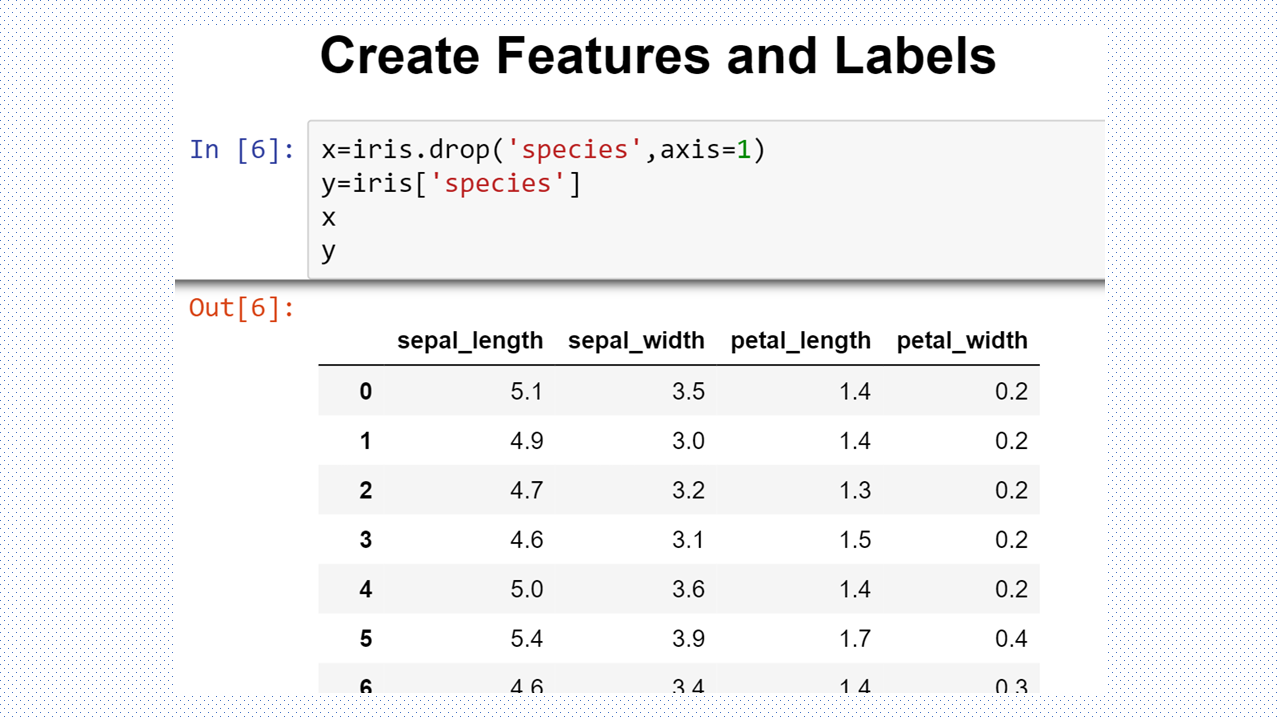Click row index 3 in the table
This screenshot has height=720, width=1280.
pos(365,540)
